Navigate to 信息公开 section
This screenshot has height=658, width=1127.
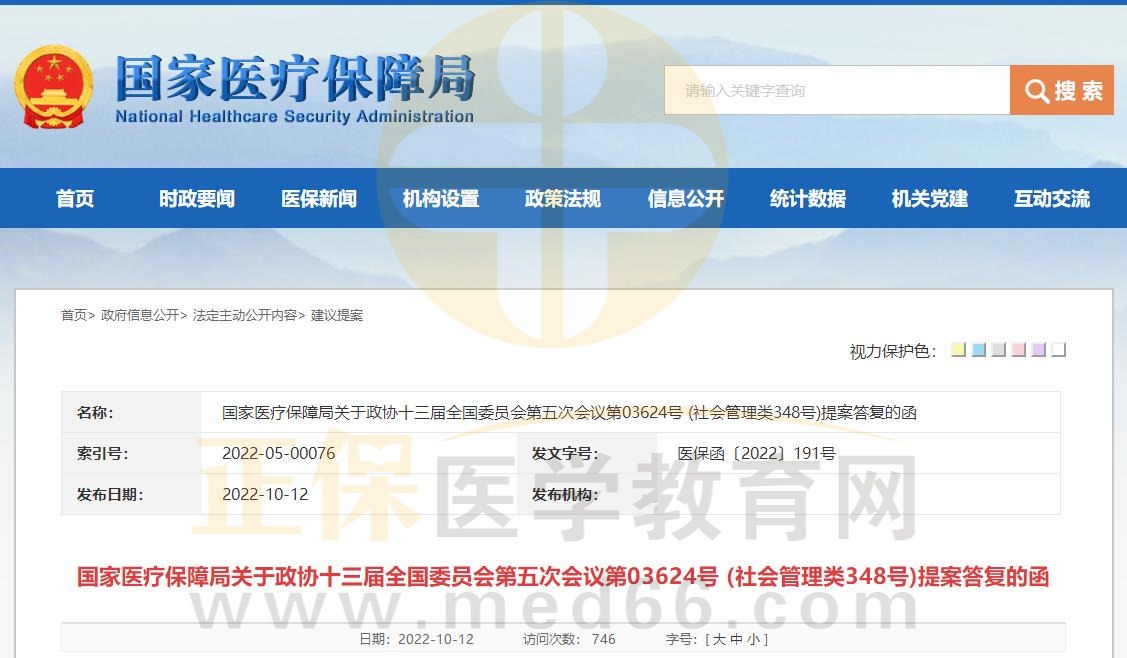pyautogui.click(x=686, y=199)
